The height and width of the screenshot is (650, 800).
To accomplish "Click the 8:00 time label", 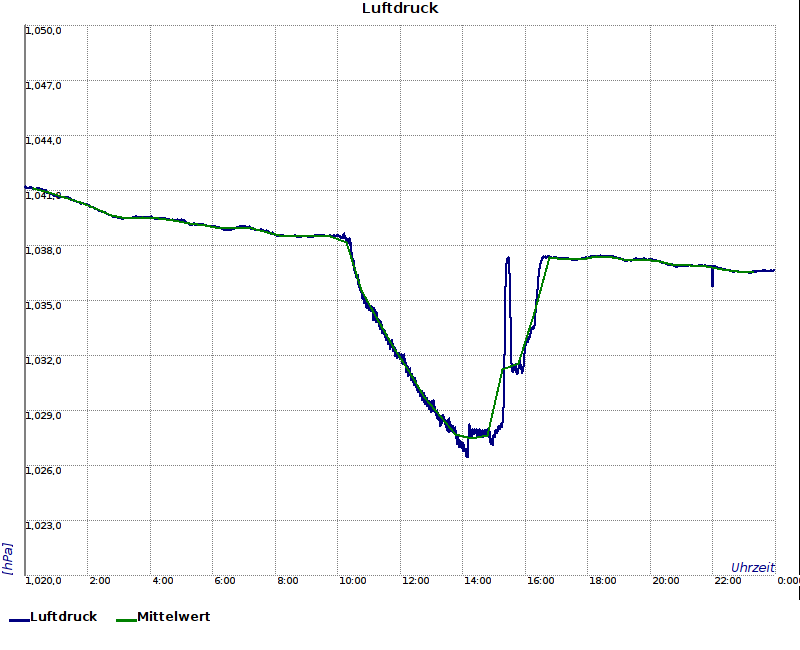I will pyautogui.click(x=288, y=581).
